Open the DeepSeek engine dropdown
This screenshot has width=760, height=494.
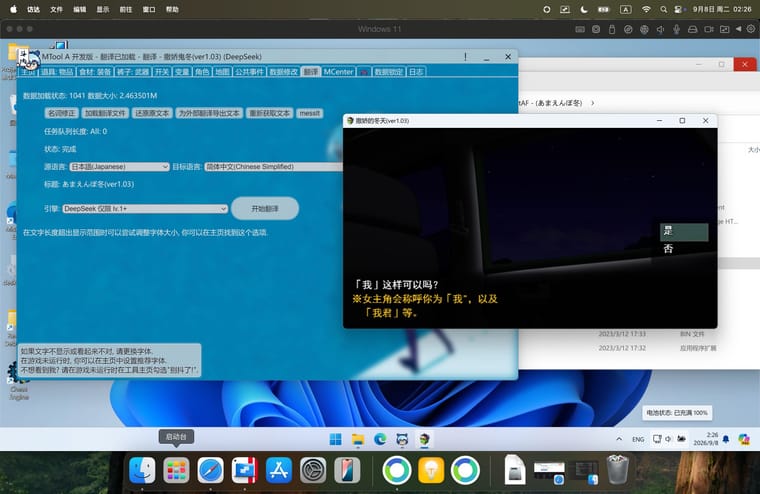click(x=145, y=208)
